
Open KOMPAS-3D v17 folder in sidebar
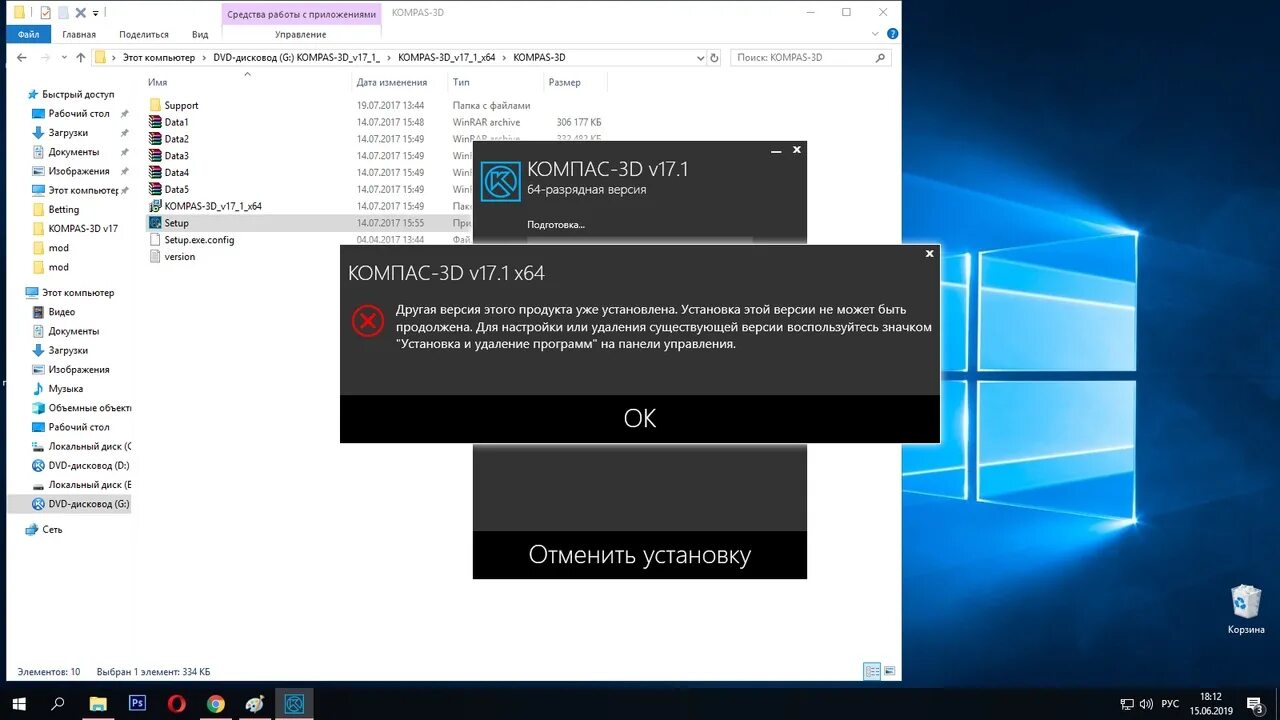(83, 229)
